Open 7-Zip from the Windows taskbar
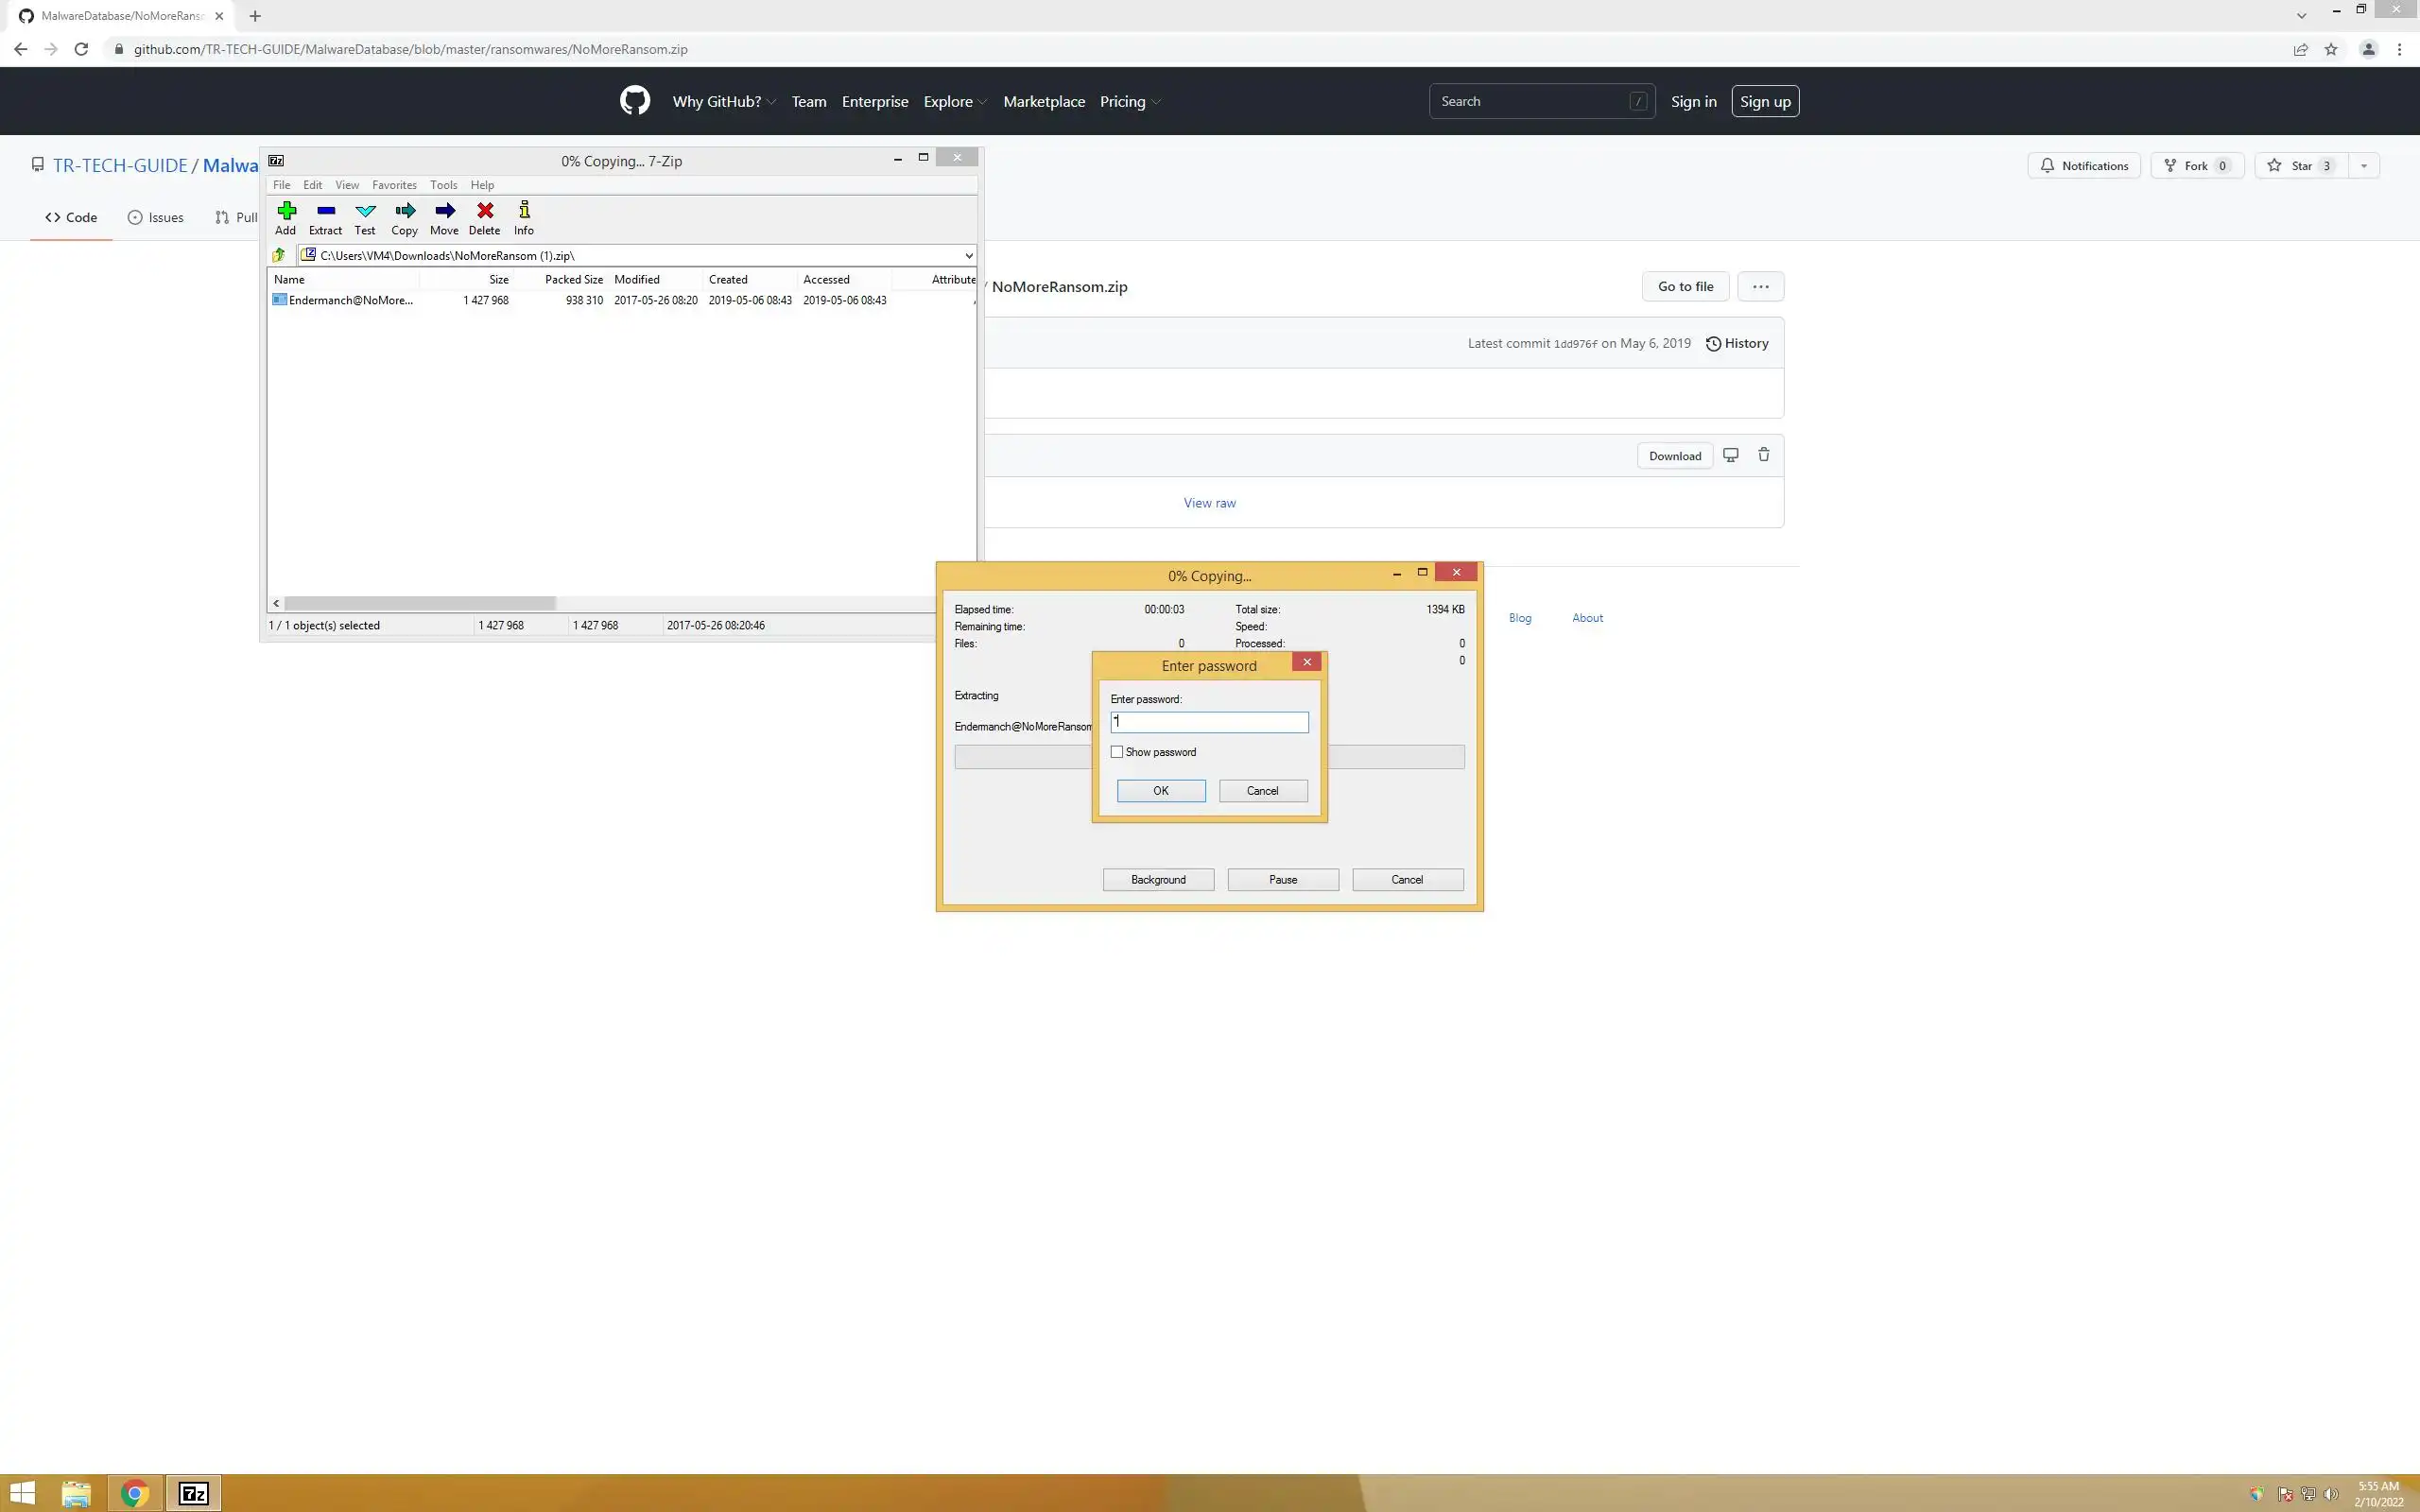 point(193,1493)
